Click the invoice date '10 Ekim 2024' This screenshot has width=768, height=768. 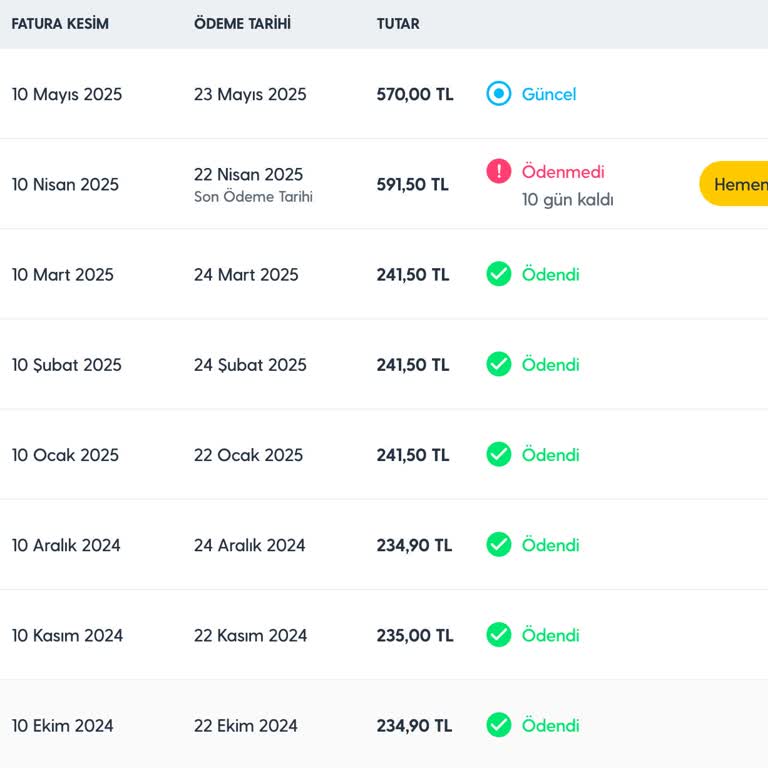pos(63,725)
